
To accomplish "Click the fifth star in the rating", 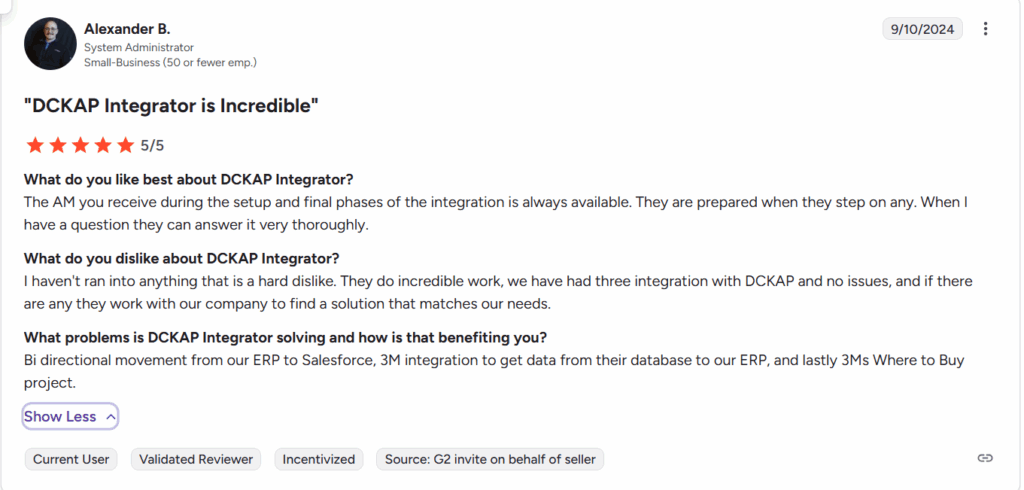I will (x=125, y=146).
